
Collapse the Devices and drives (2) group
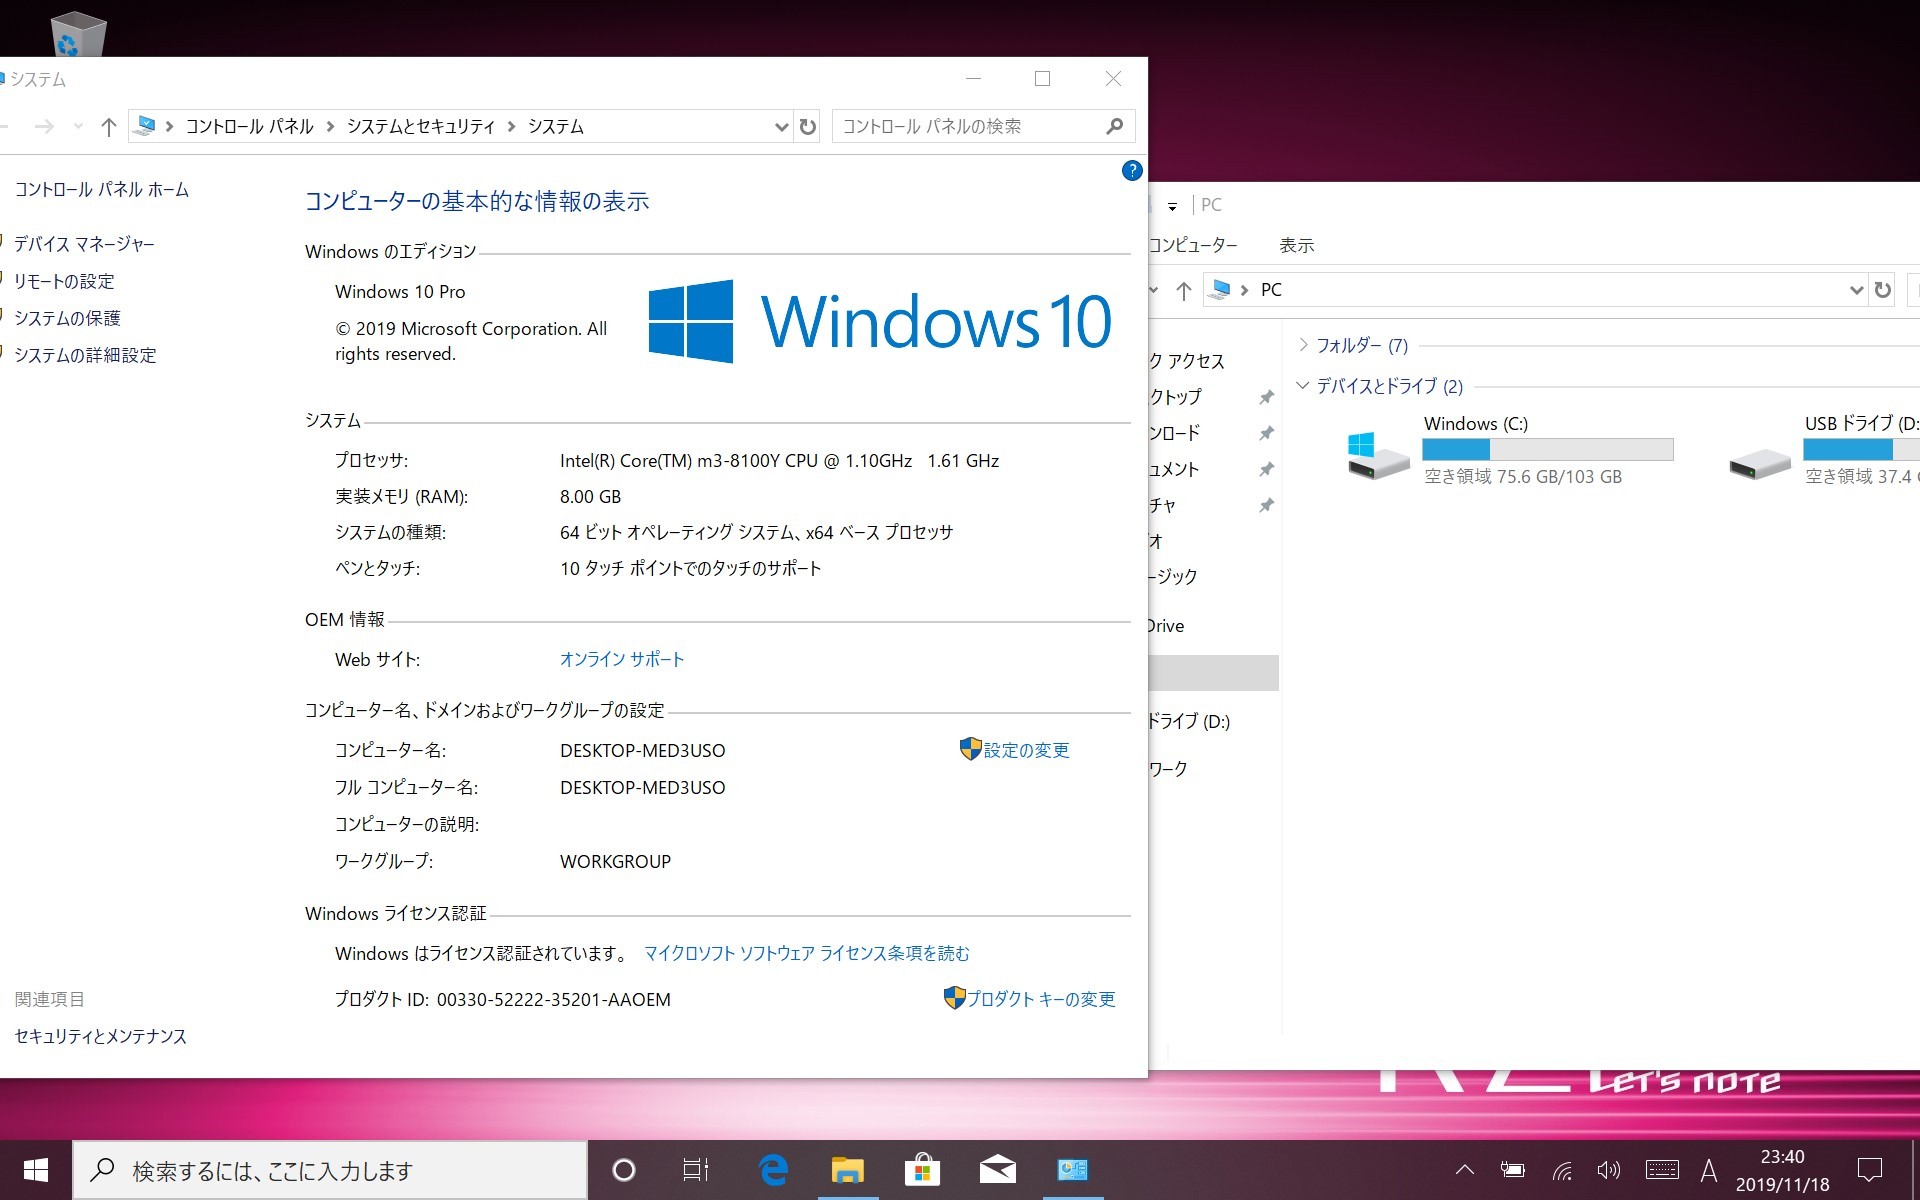click(1303, 386)
